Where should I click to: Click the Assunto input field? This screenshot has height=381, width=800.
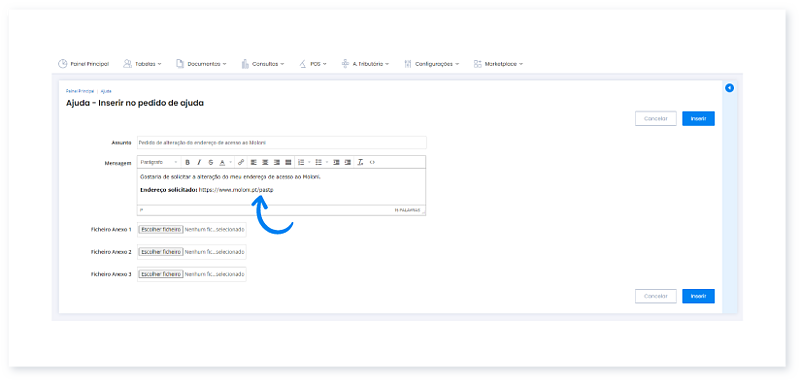tap(282, 143)
